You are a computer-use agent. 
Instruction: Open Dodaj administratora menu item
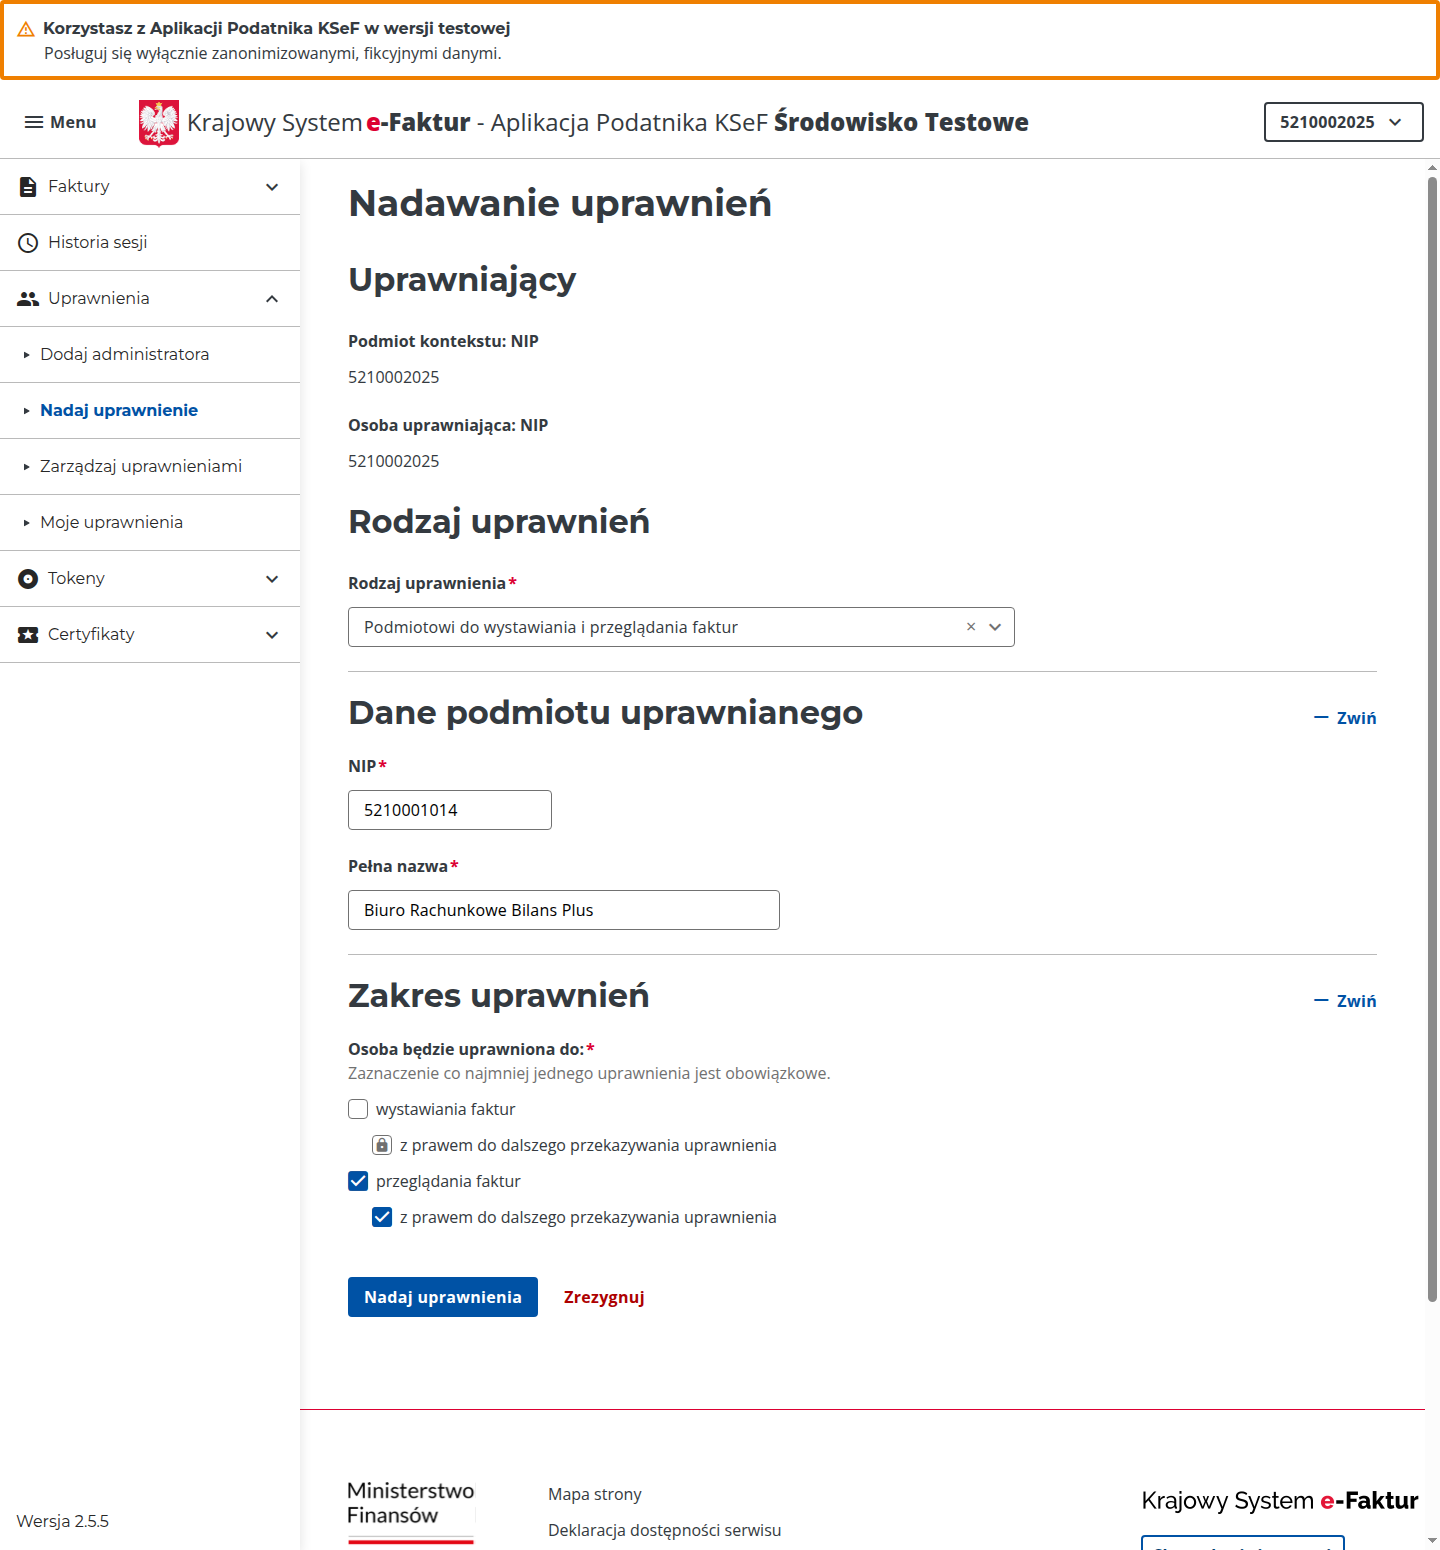click(x=150, y=355)
